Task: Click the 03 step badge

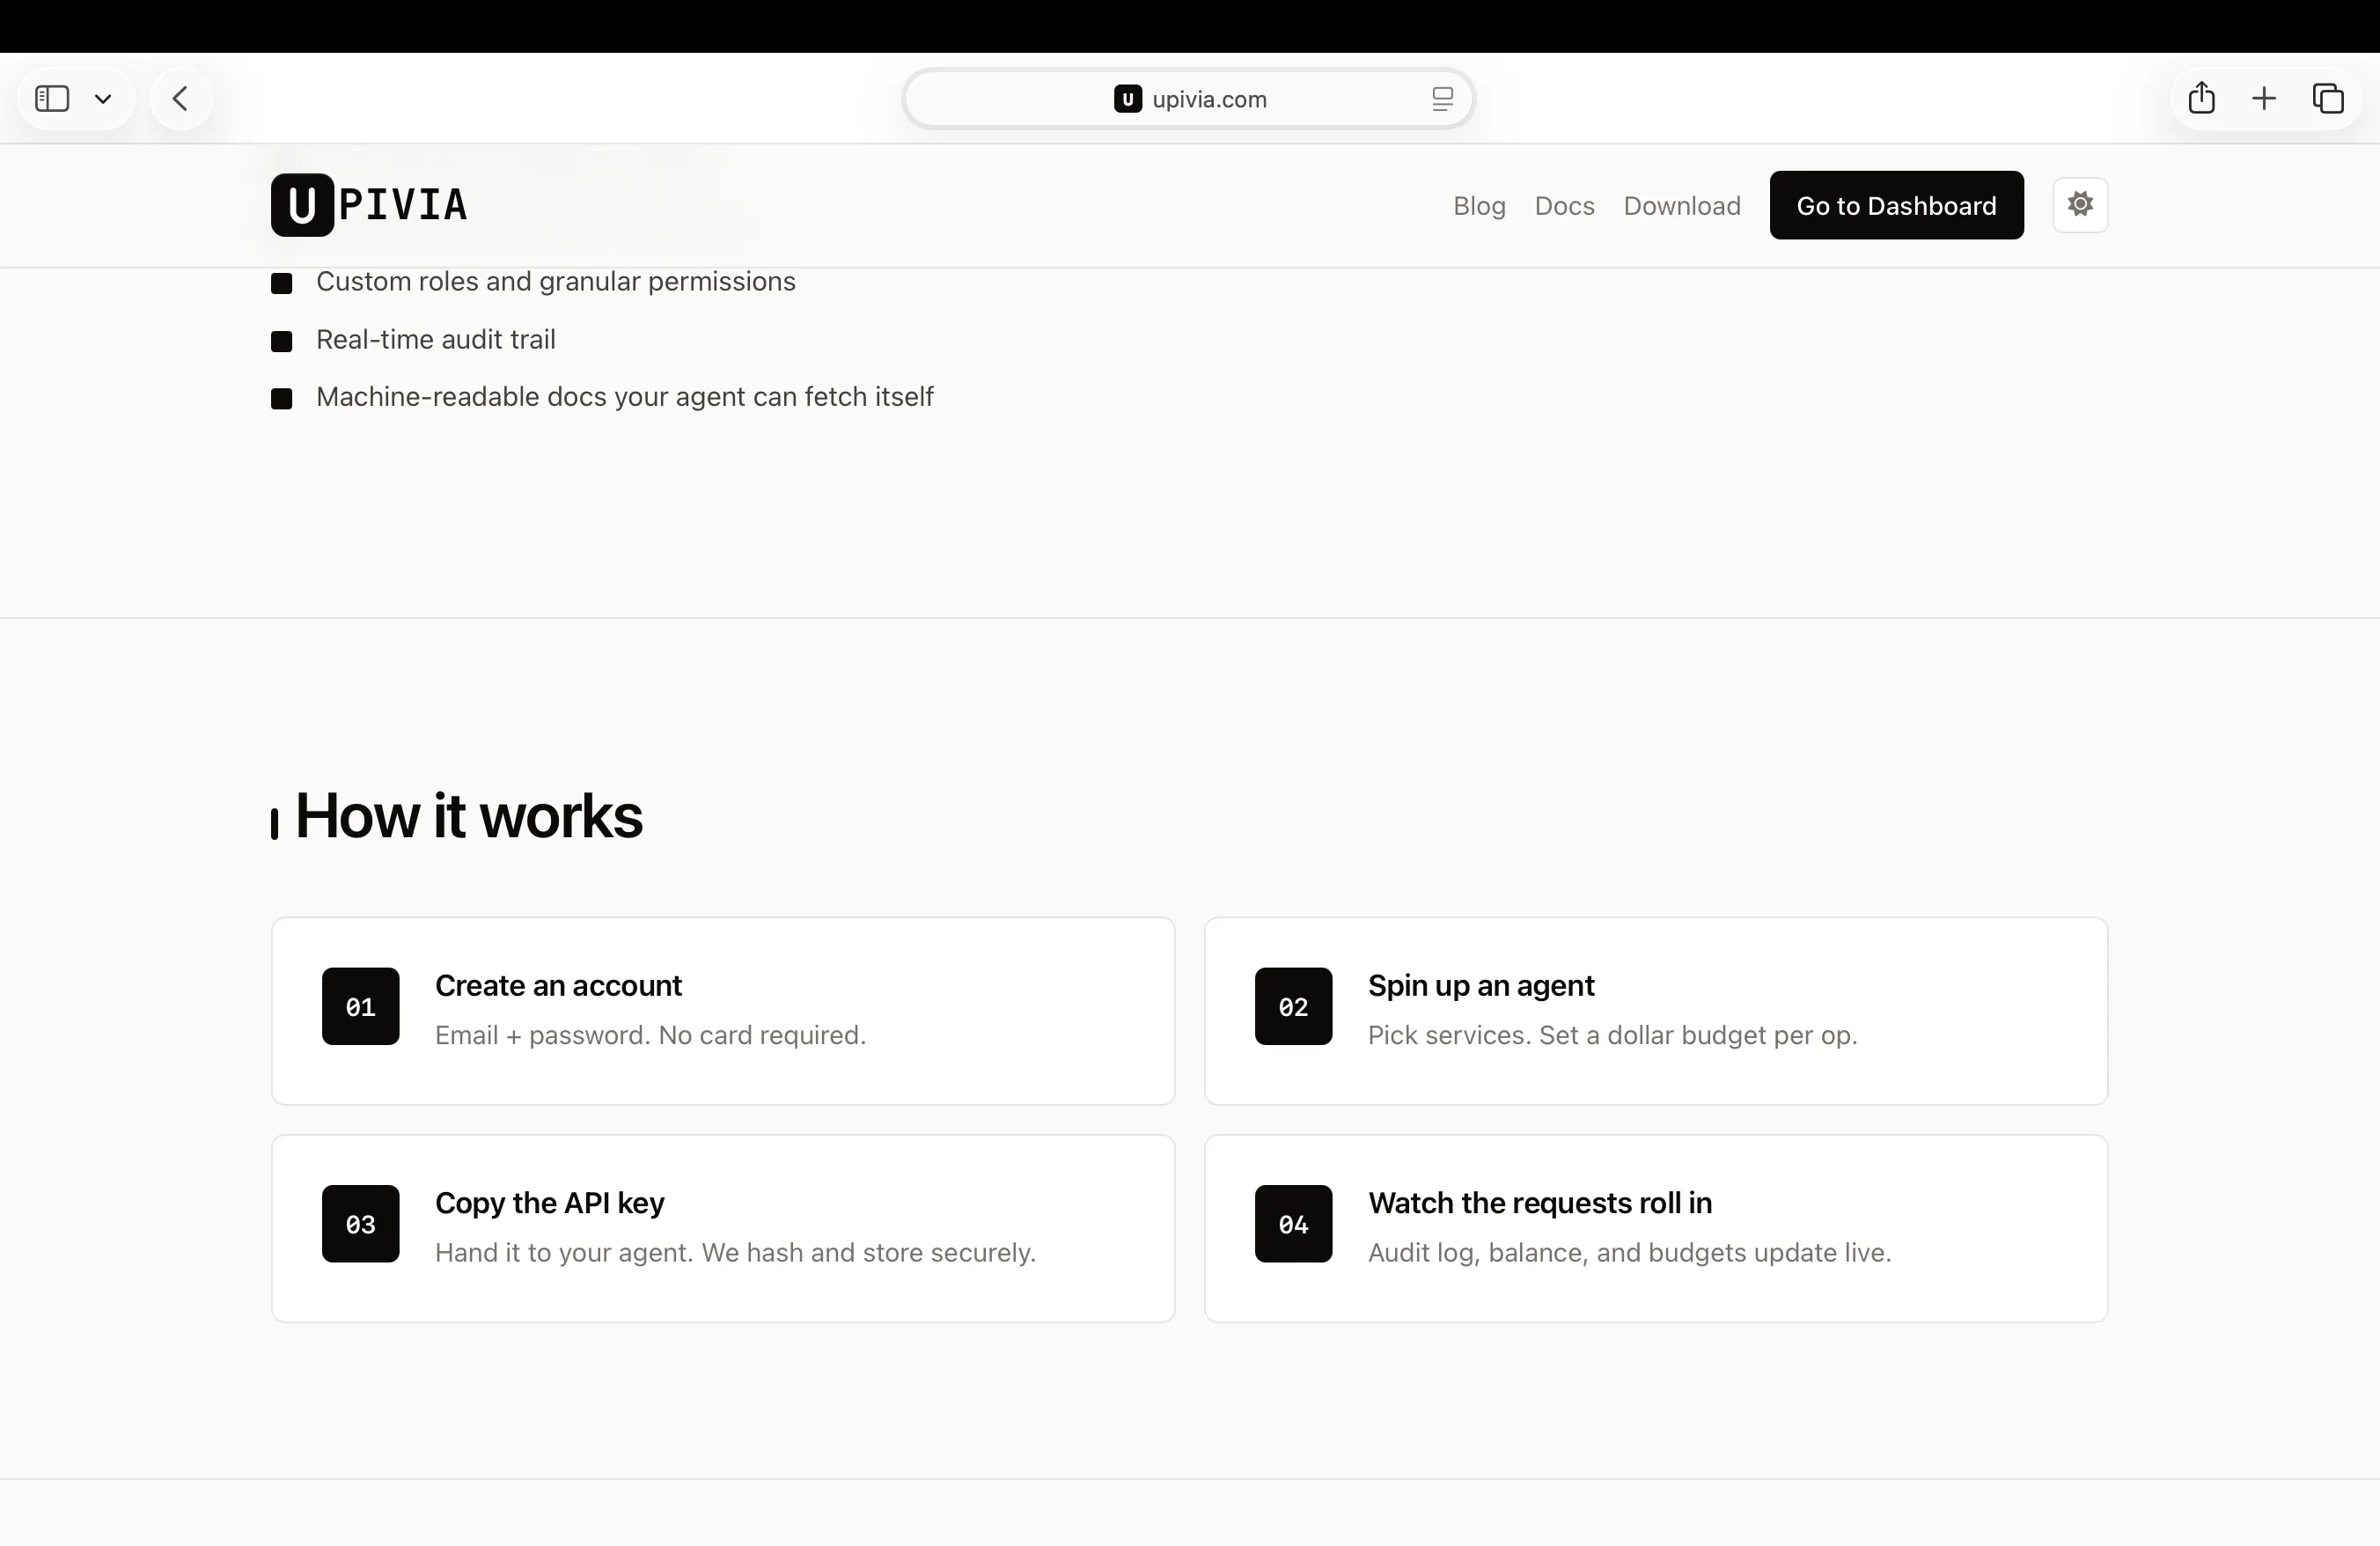Action: [360, 1224]
